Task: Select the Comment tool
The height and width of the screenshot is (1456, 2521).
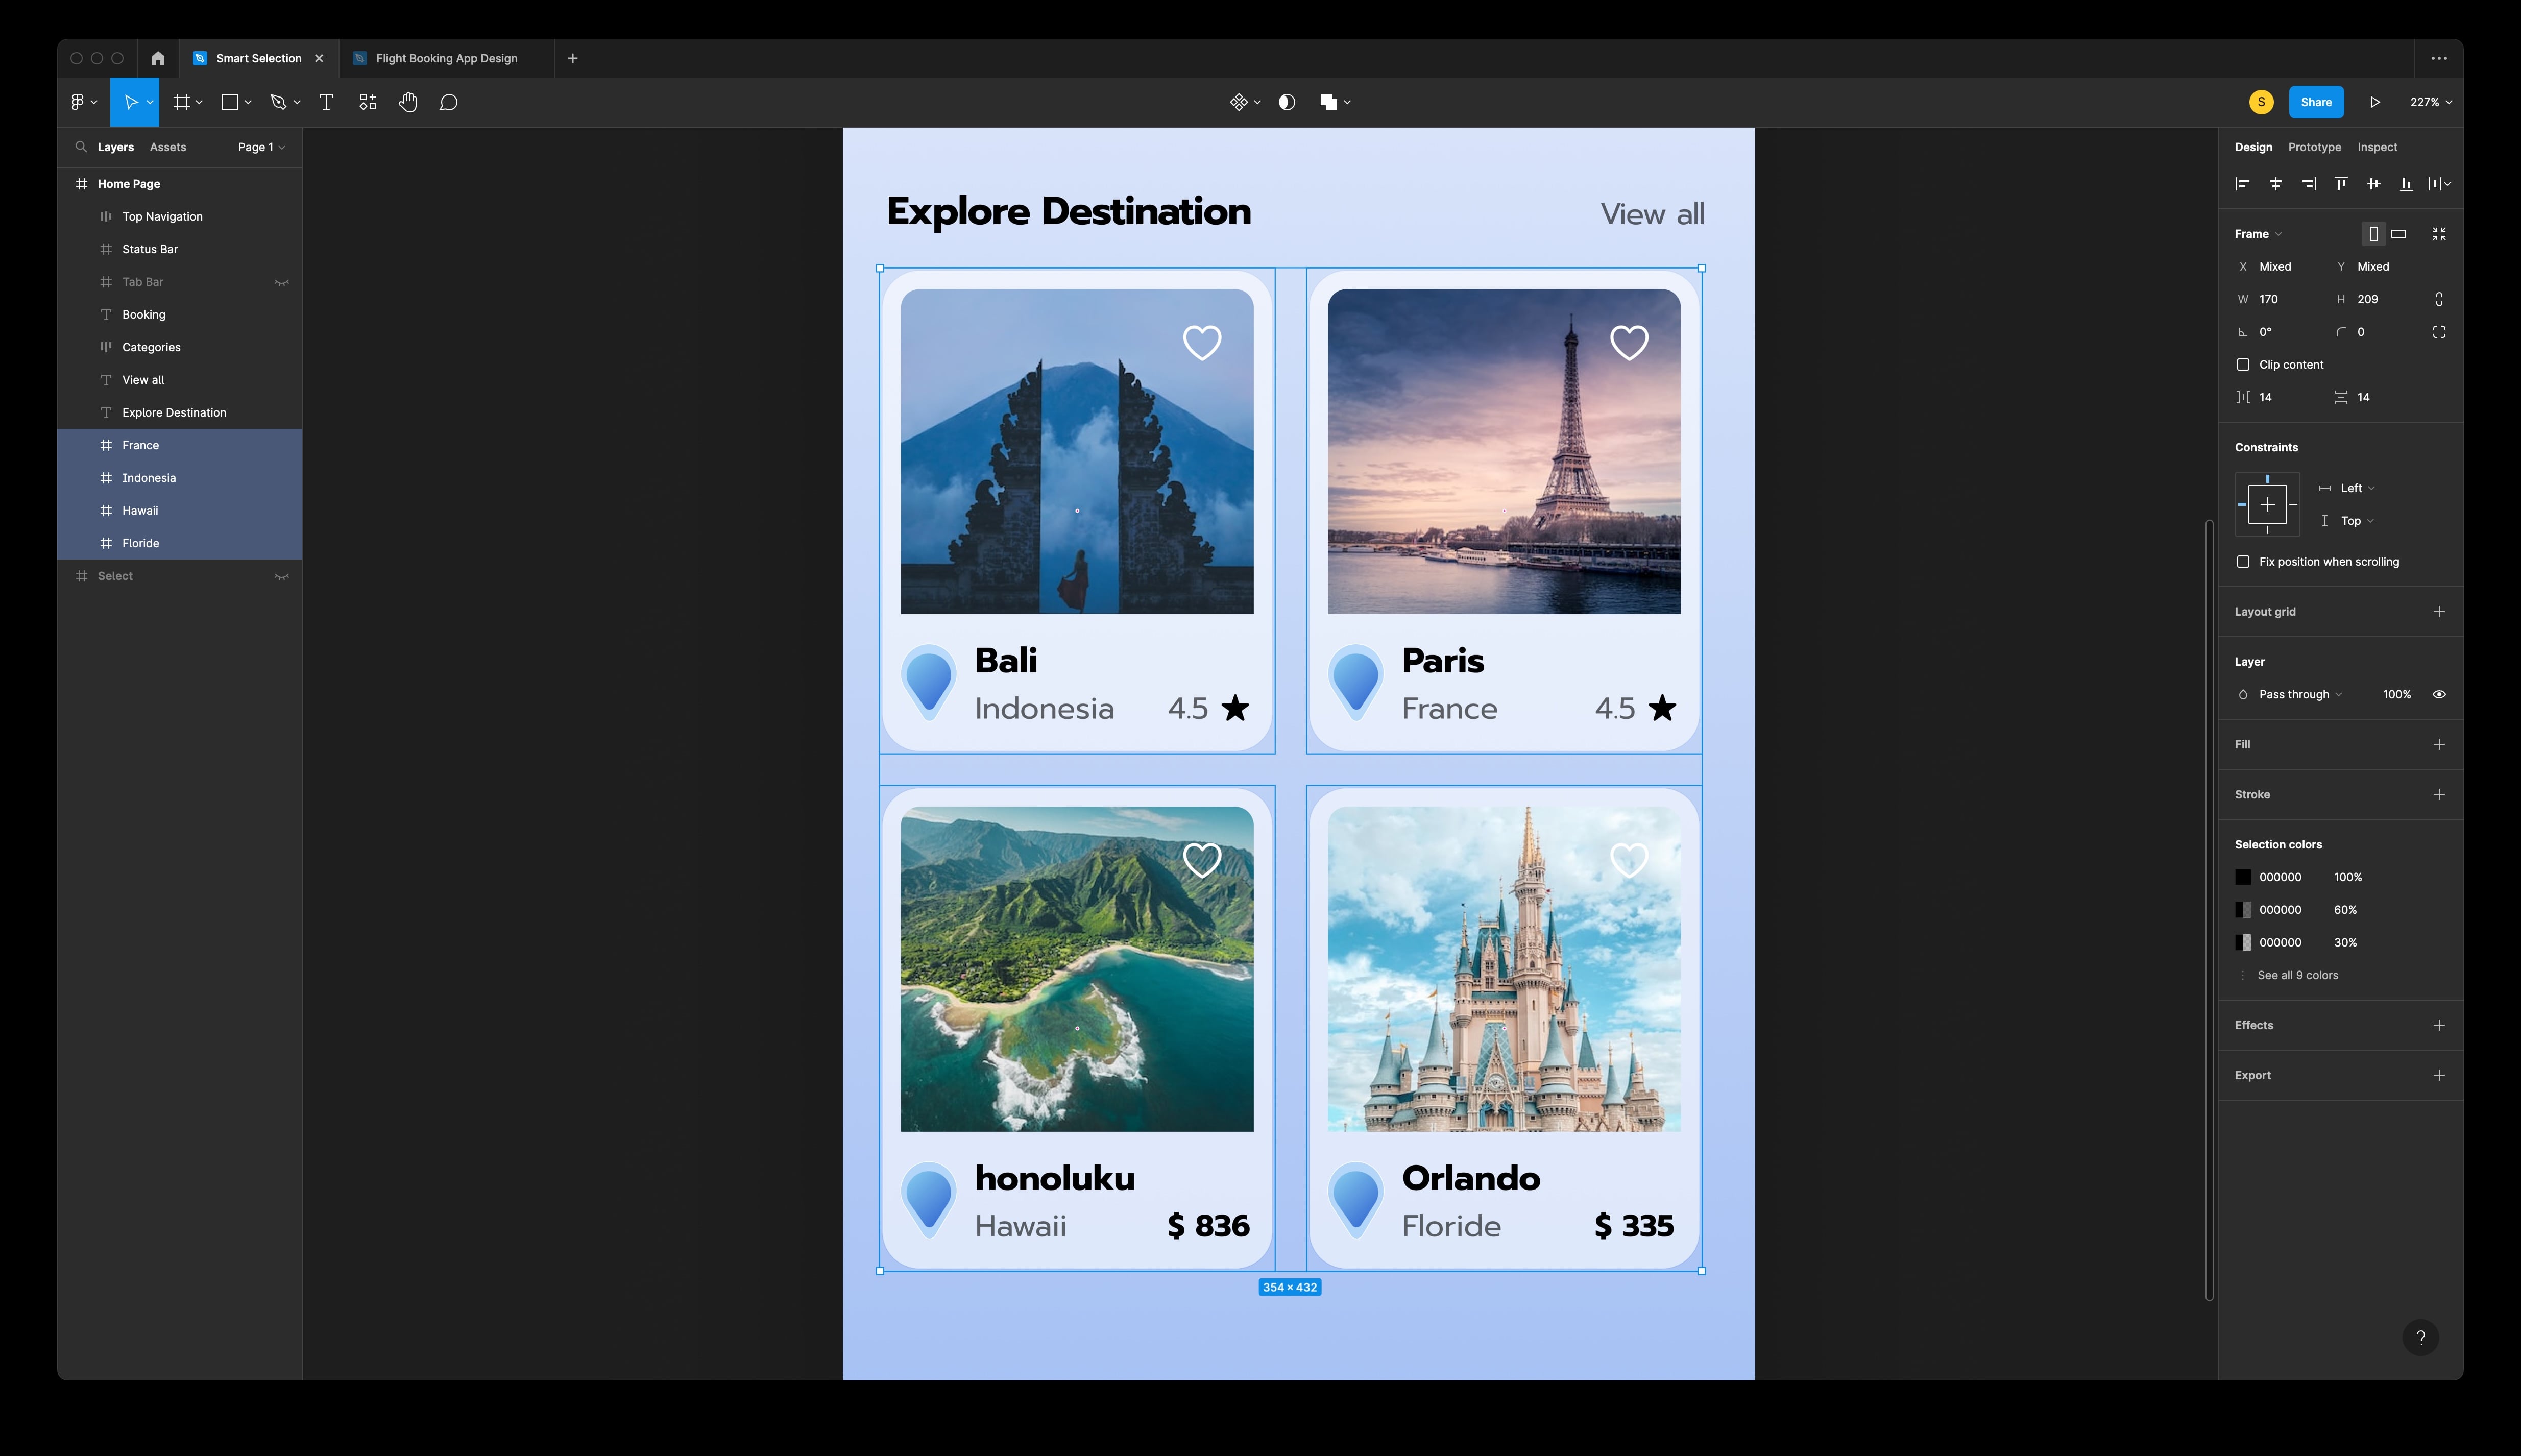Action: click(x=449, y=102)
